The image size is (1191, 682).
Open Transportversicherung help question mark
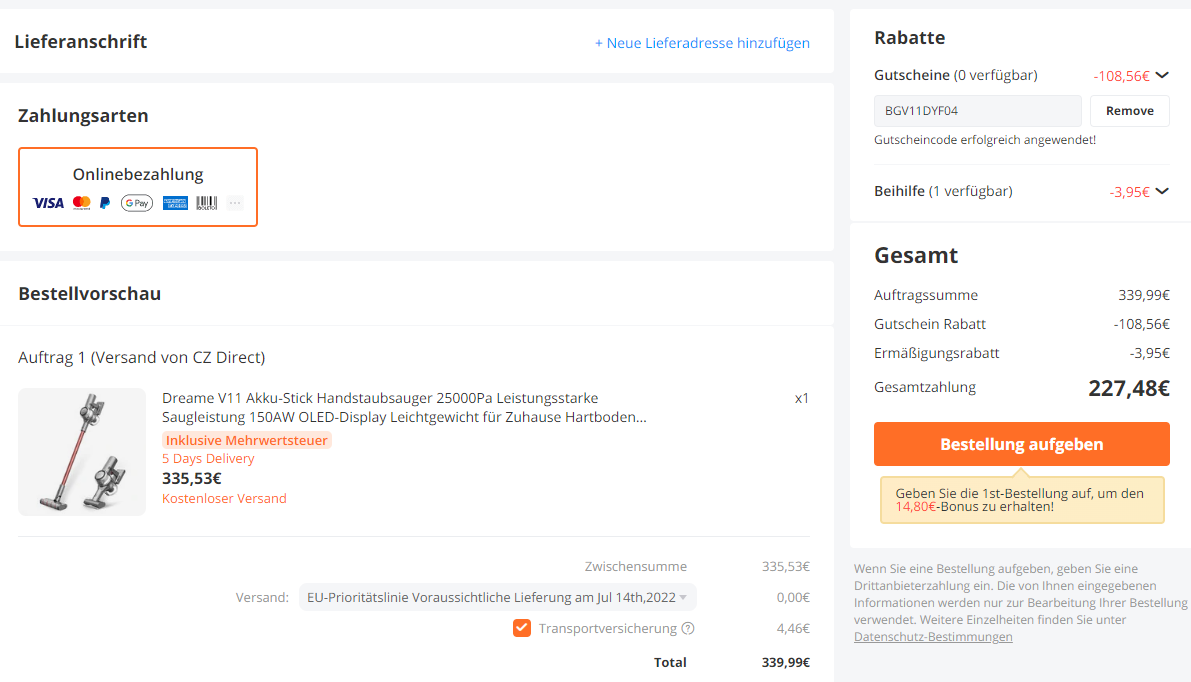(x=688, y=628)
